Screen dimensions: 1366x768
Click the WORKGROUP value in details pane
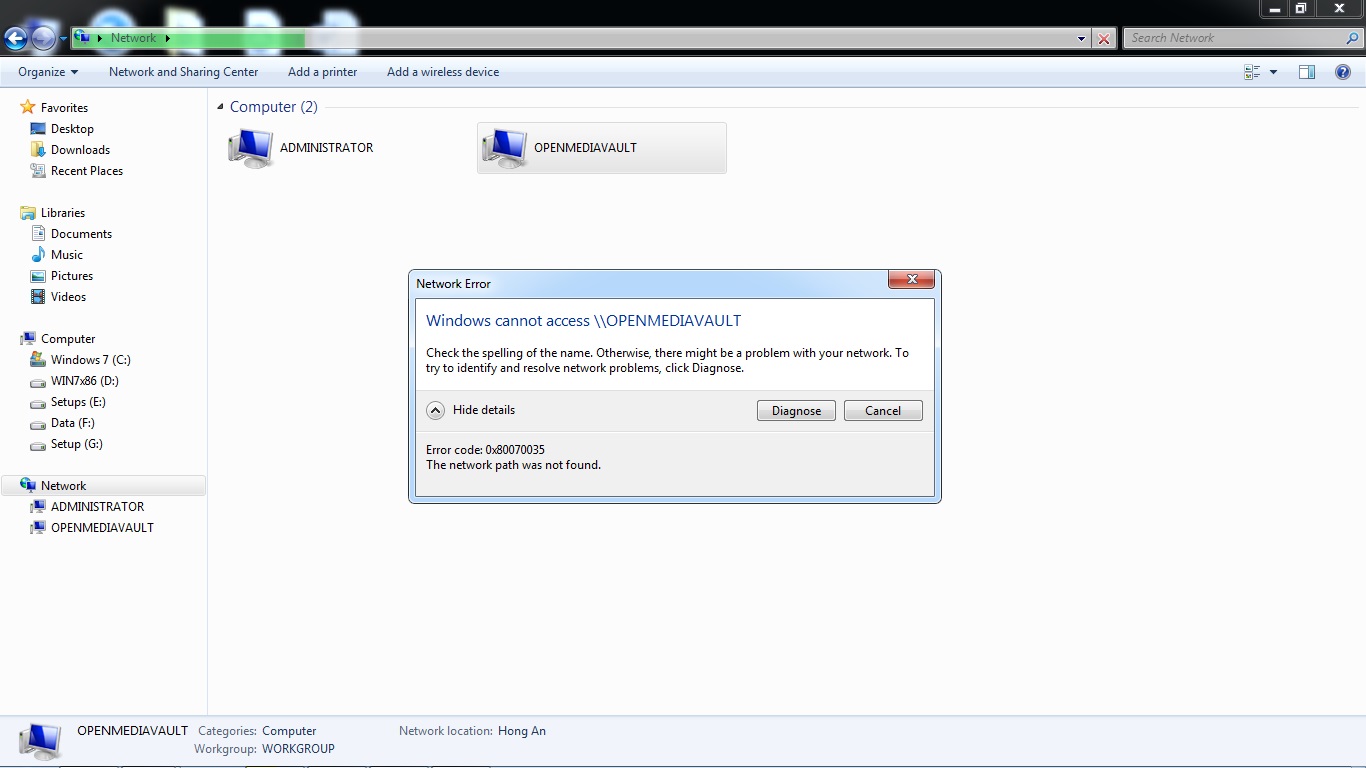pos(298,749)
